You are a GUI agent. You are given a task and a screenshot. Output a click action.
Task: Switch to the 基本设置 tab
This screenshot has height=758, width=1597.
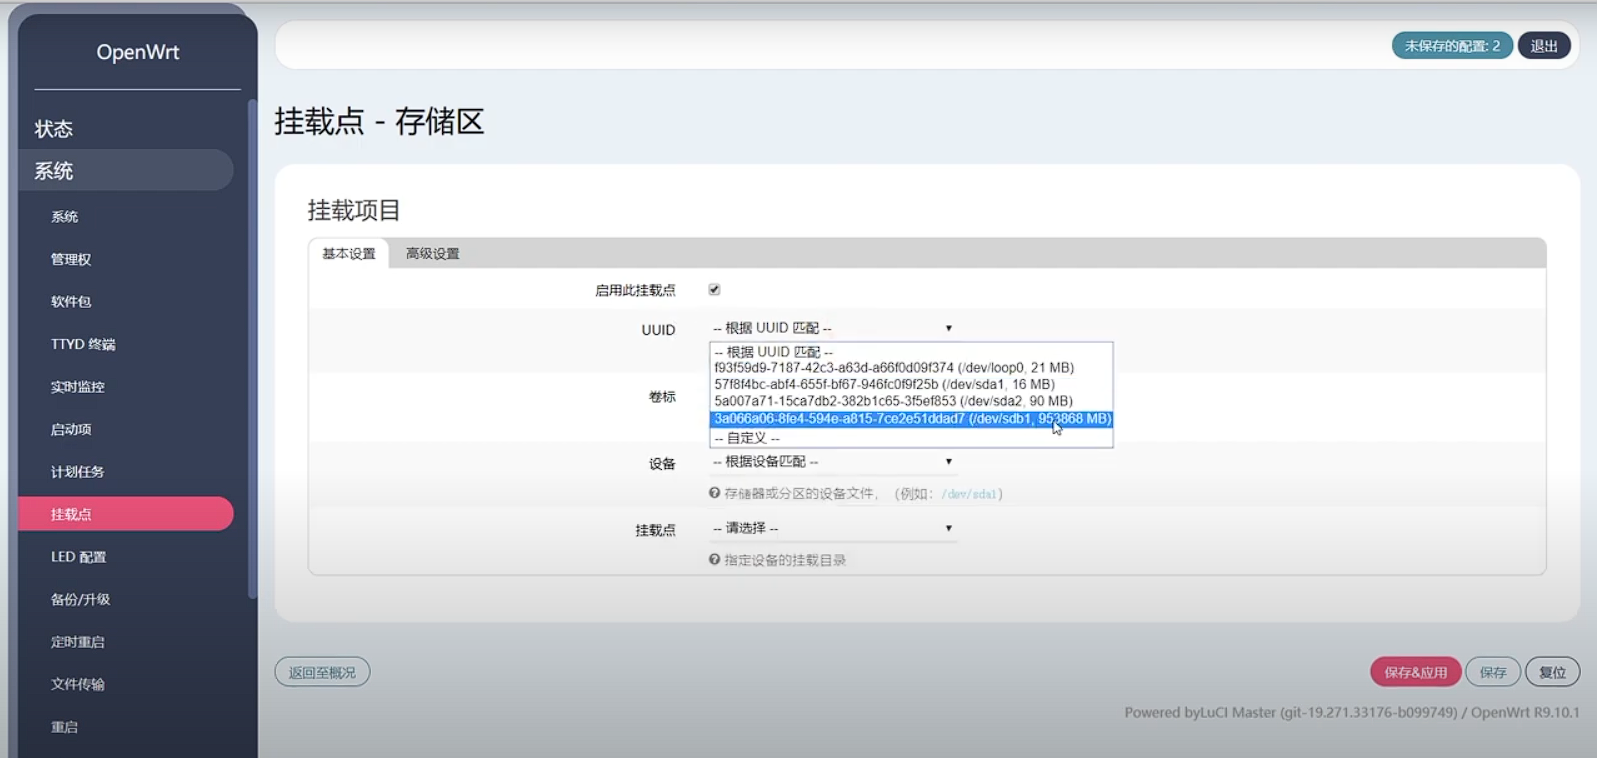[349, 254]
